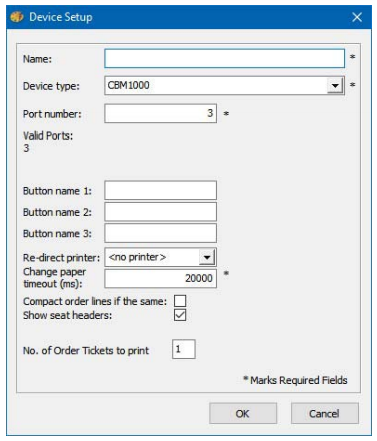The width and height of the screenshot is (377, 441).
Task: Click No. of Order Tickets to print box
Action: (x=184, y=349)
